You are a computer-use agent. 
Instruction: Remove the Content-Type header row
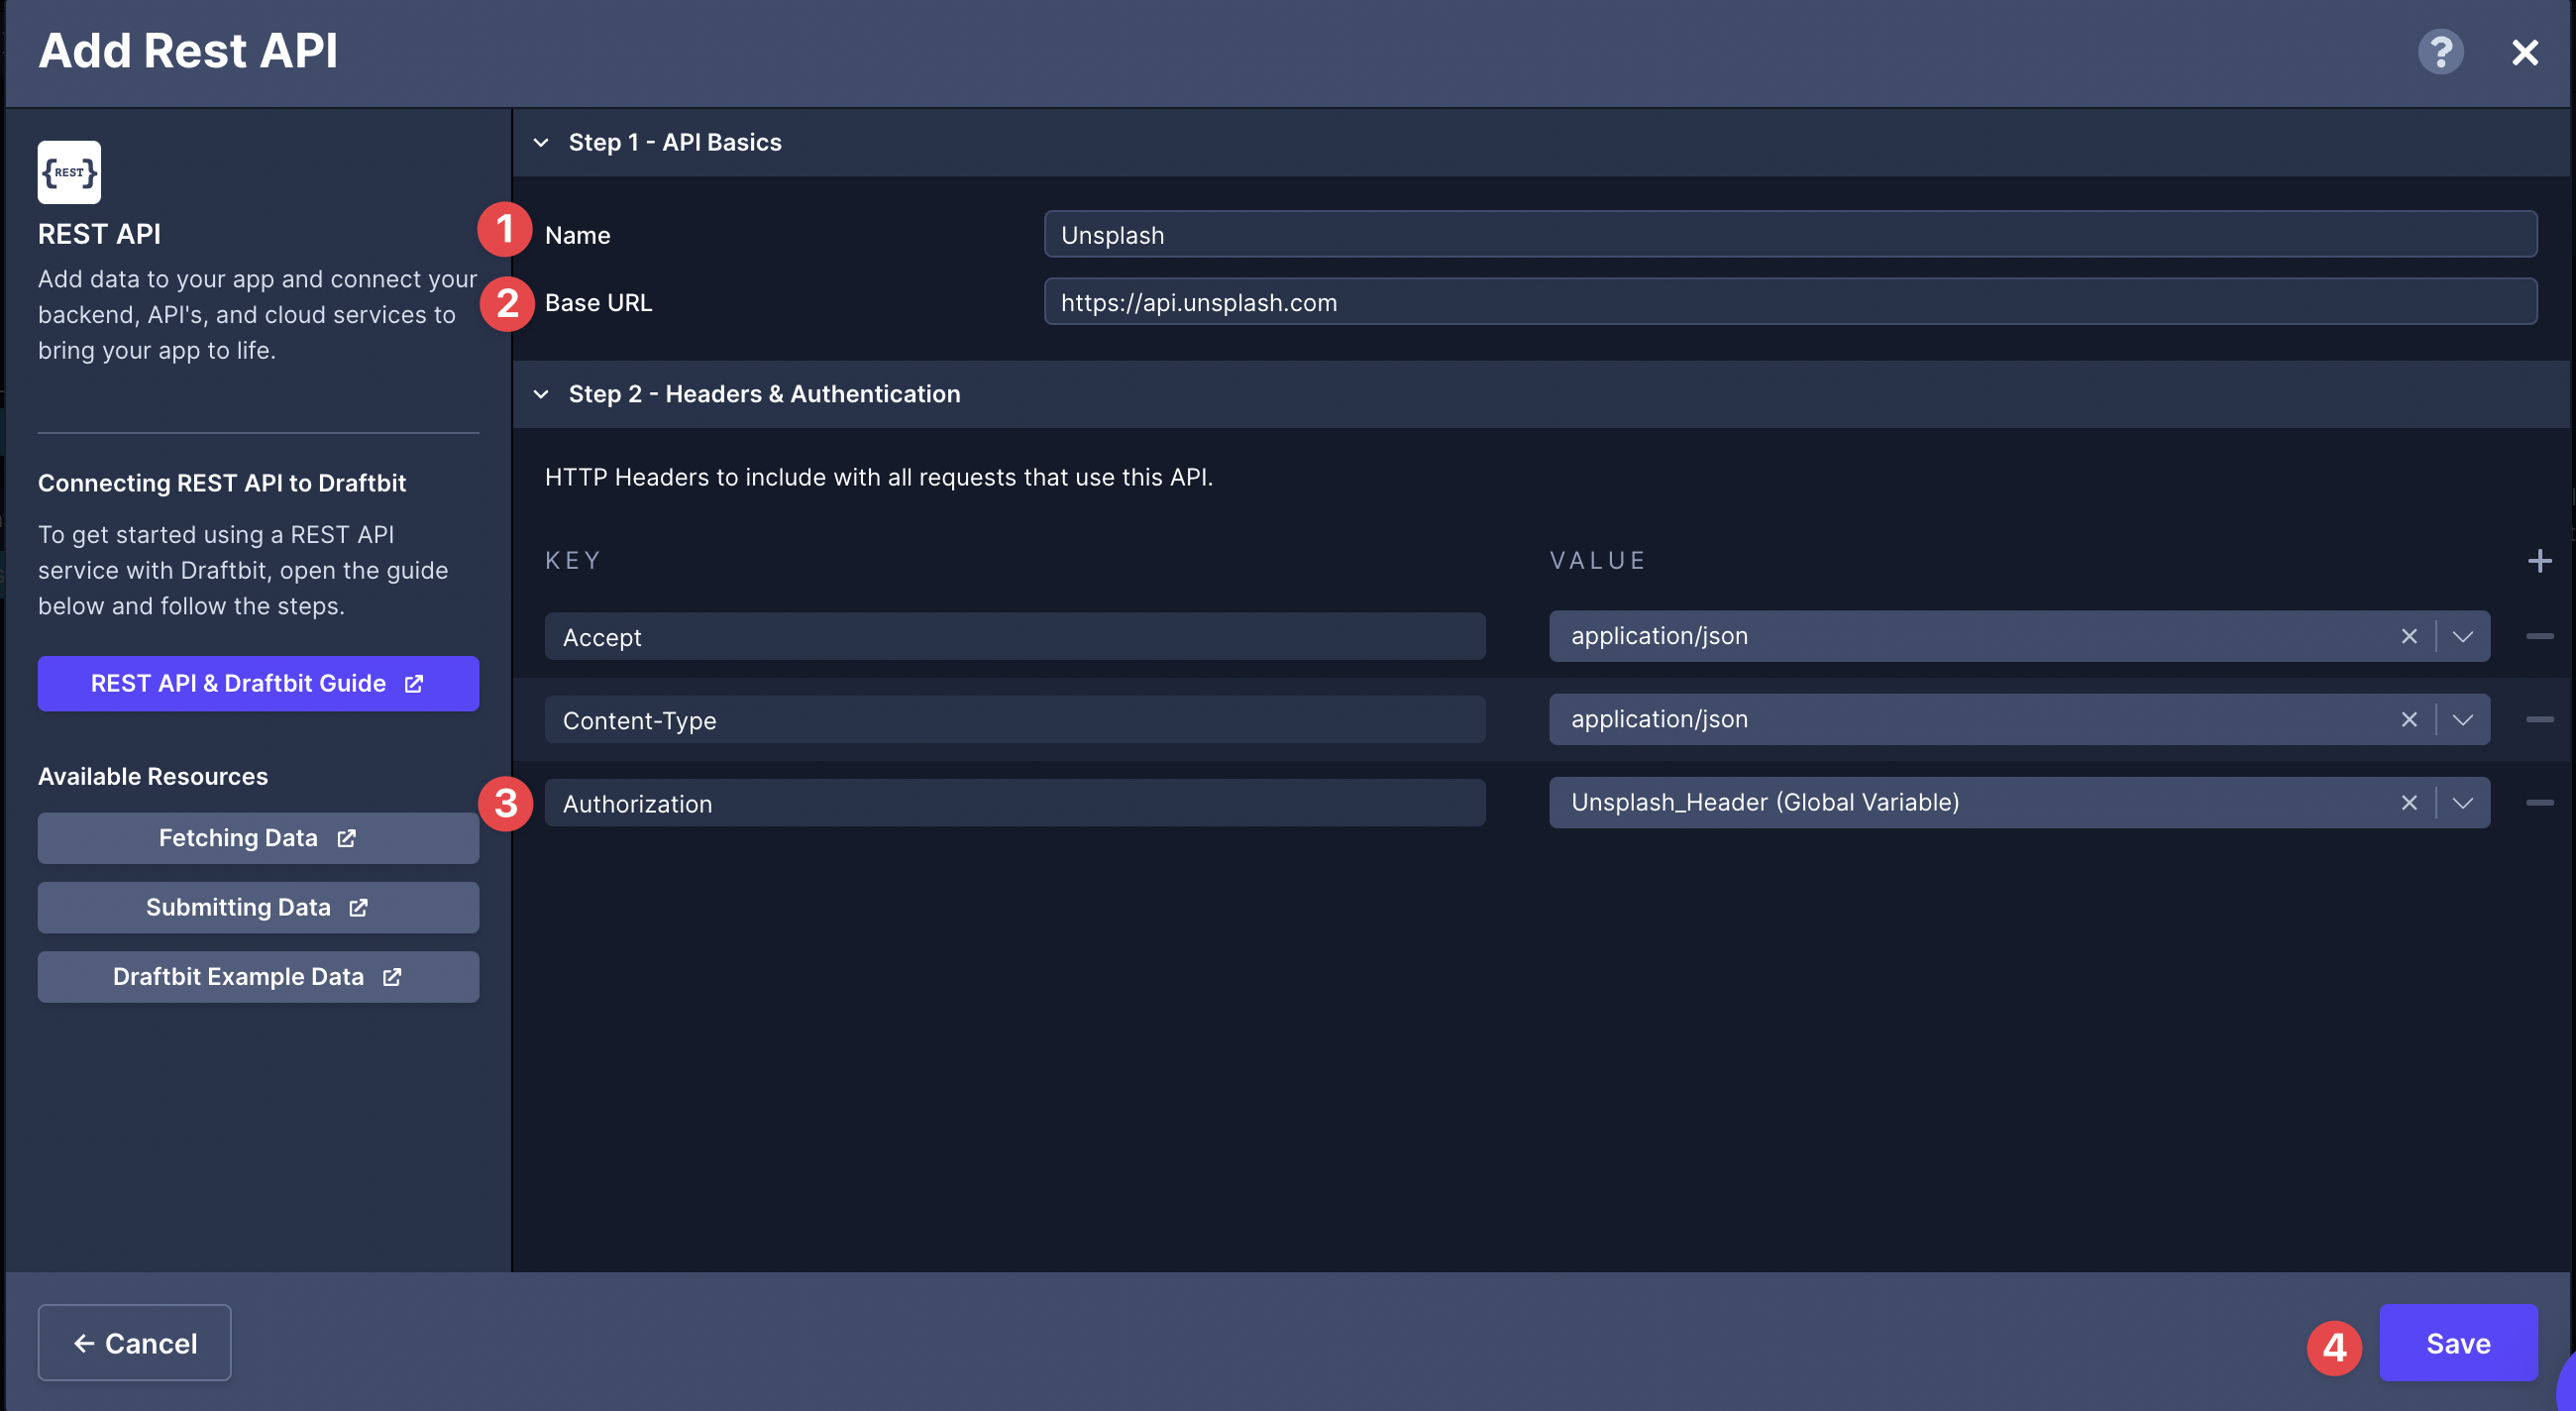coord(2539,719)
